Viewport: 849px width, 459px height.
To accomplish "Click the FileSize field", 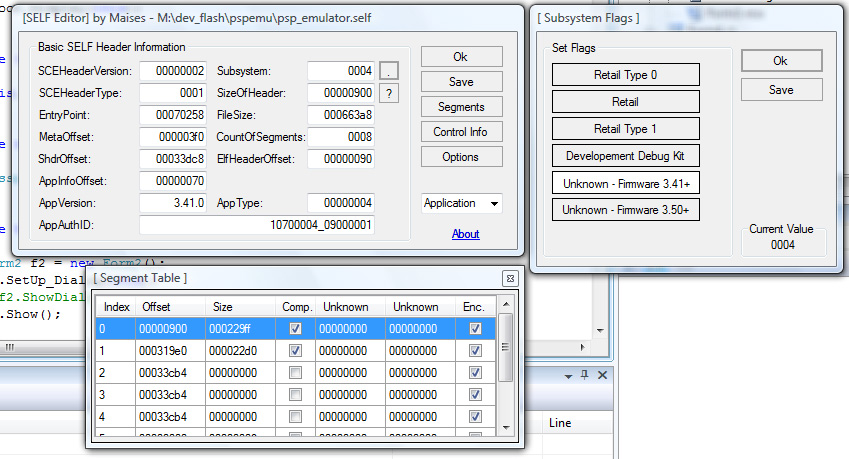I will point(341,115).
